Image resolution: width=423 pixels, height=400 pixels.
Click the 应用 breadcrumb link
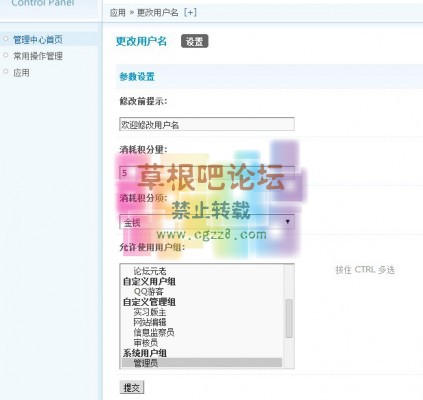tap(118, 13)
